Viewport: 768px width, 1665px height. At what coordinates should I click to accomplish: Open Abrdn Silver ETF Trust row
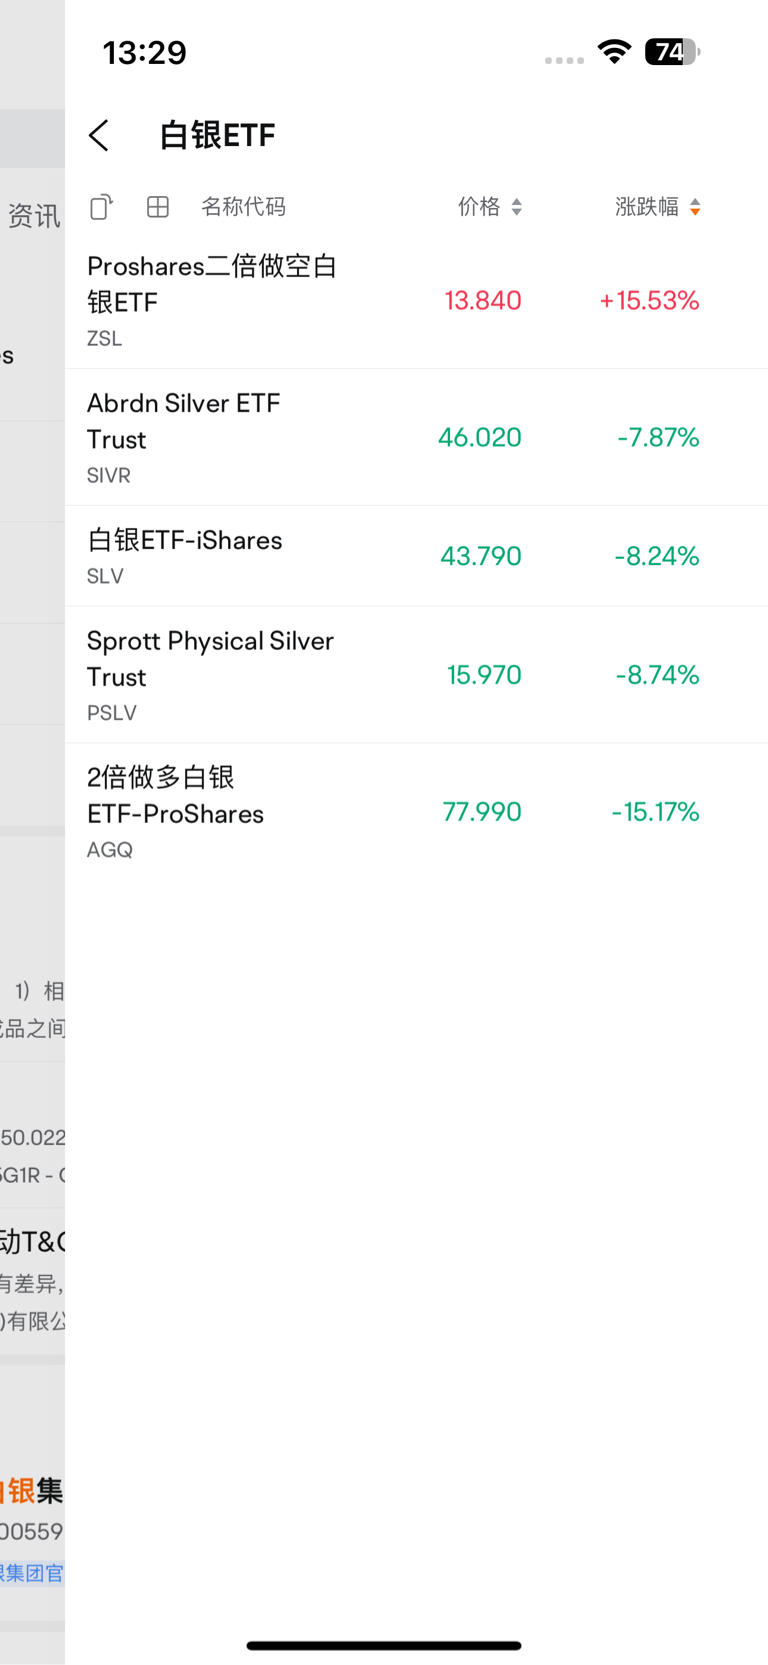point(184,437)
